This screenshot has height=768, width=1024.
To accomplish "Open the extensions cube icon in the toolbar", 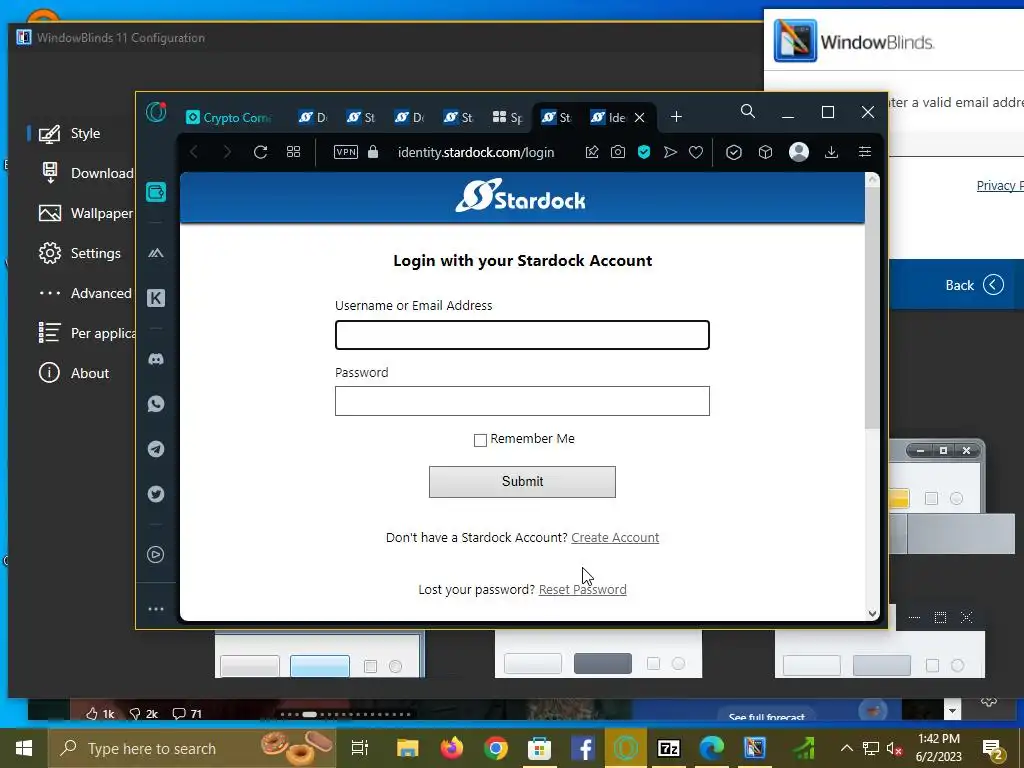I will [765, 152].
